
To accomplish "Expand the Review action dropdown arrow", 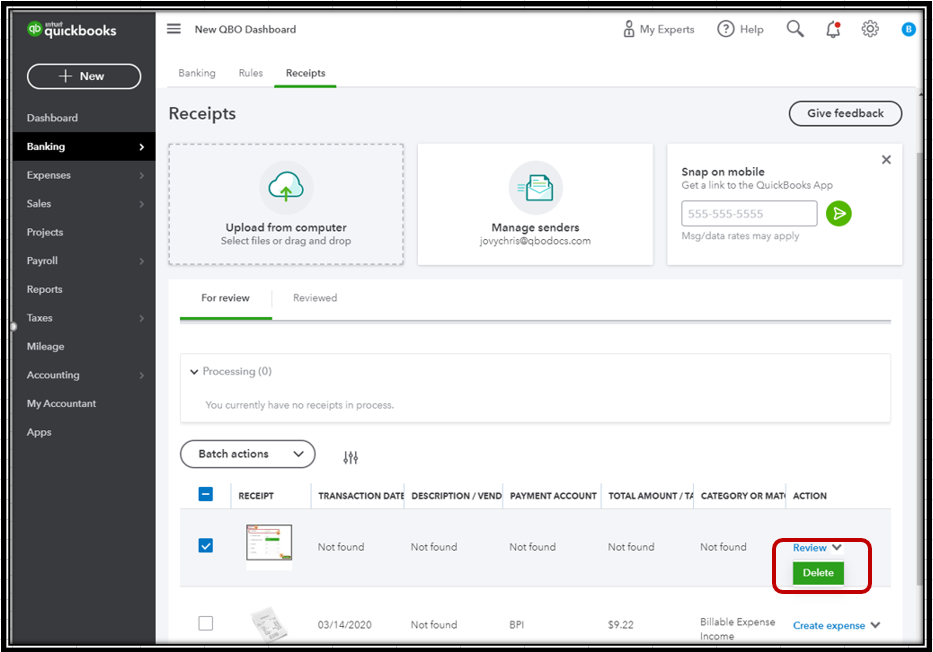I will point(837,547).
